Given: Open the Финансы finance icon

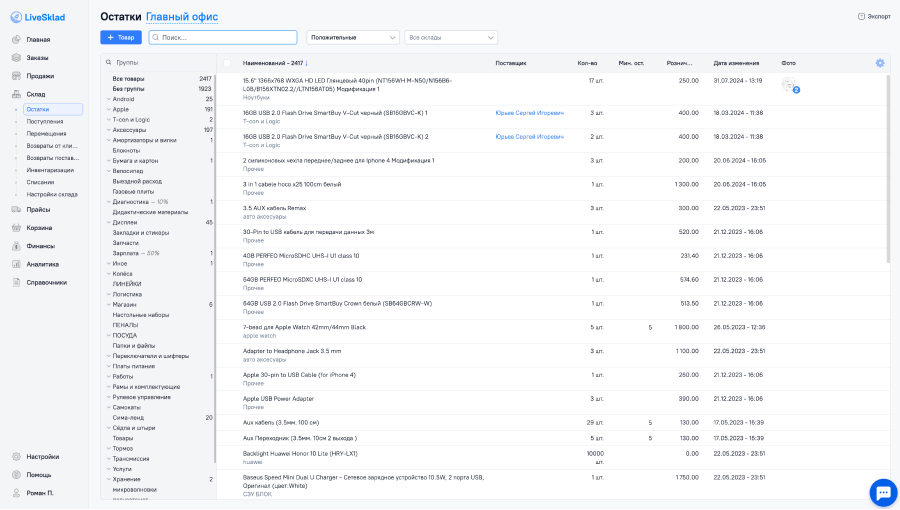Looking at the screenshot, I should coord(16,246).
